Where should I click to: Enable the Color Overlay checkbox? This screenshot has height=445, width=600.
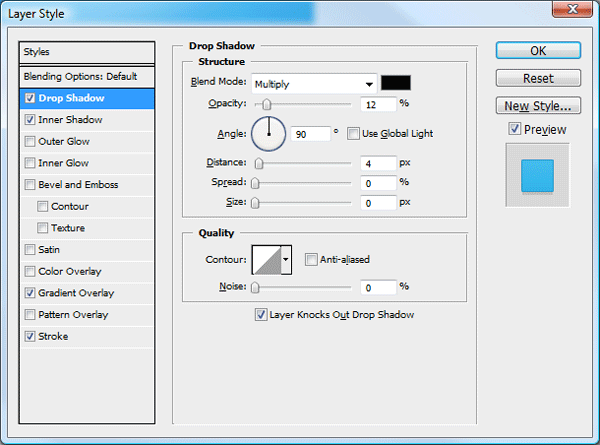(x=30, y=272)
